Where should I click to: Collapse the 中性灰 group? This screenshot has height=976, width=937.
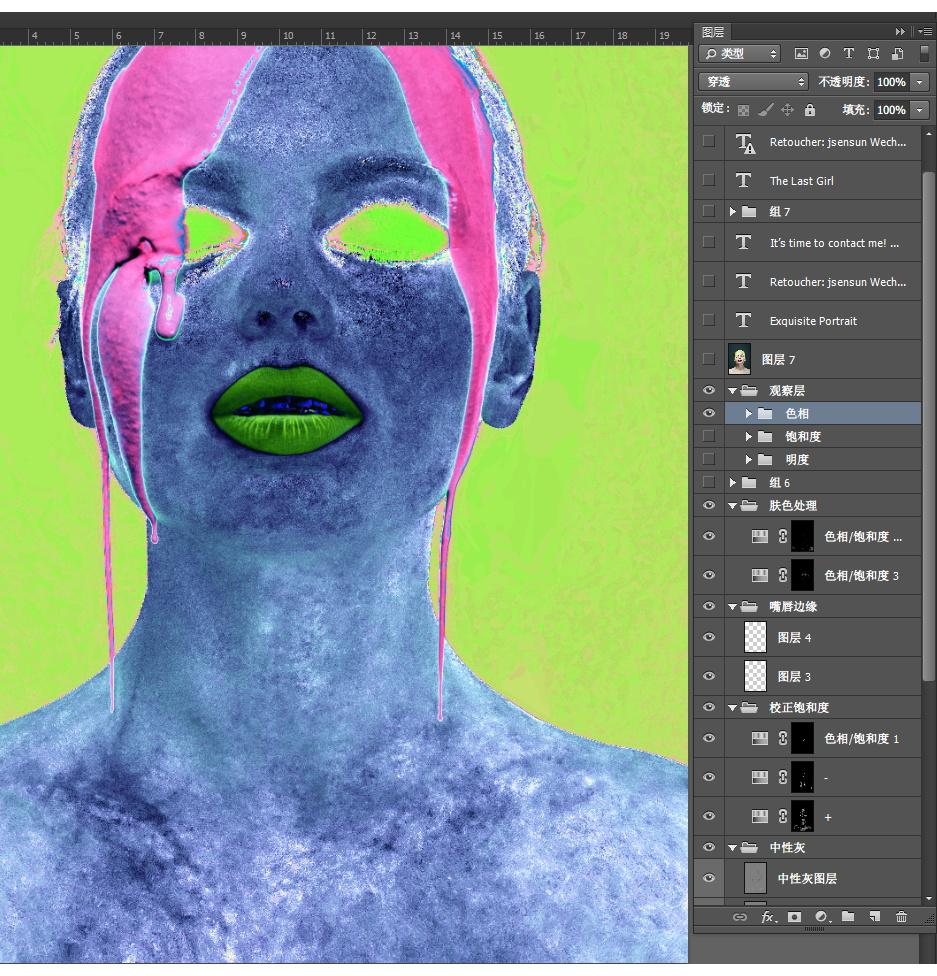click(x=733, y=848)
